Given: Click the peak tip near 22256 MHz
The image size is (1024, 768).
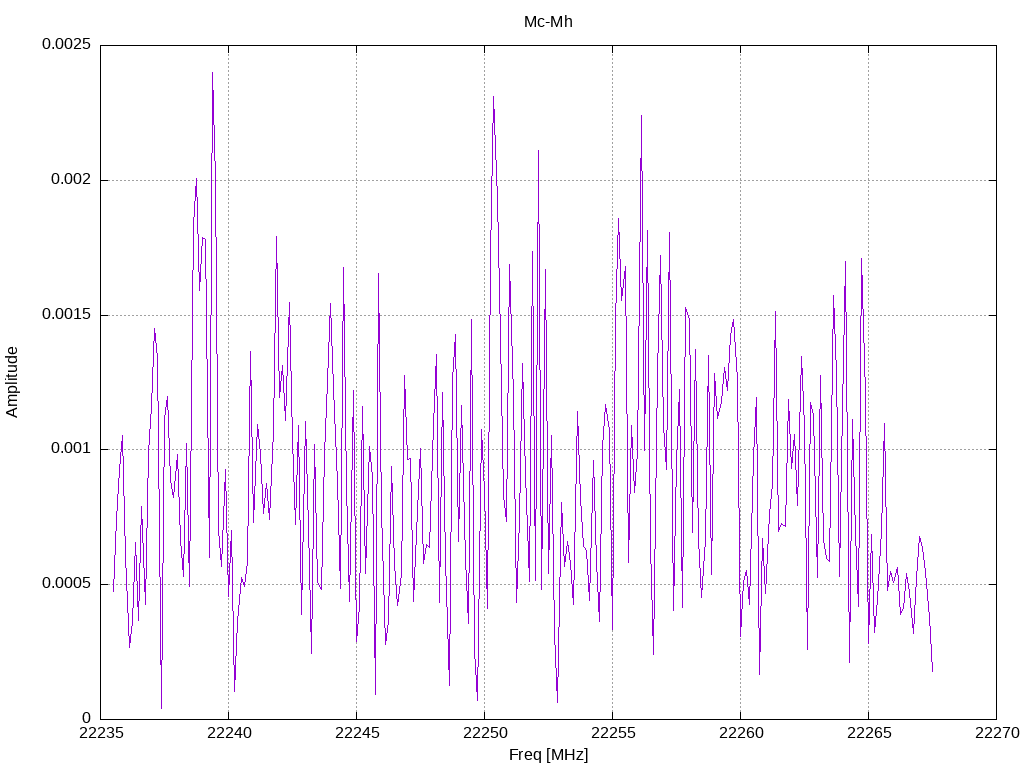Looking at the screenshot, I should coord(641,116).
